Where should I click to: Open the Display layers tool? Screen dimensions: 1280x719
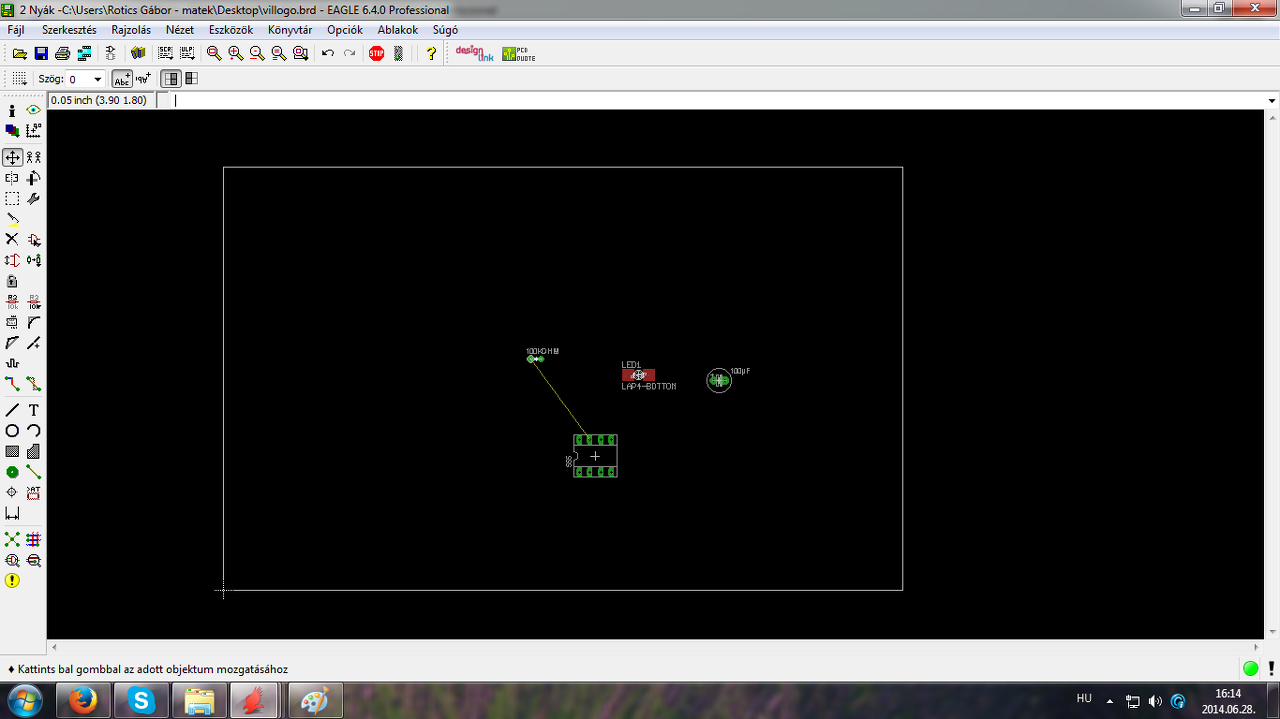click(12, 131)
